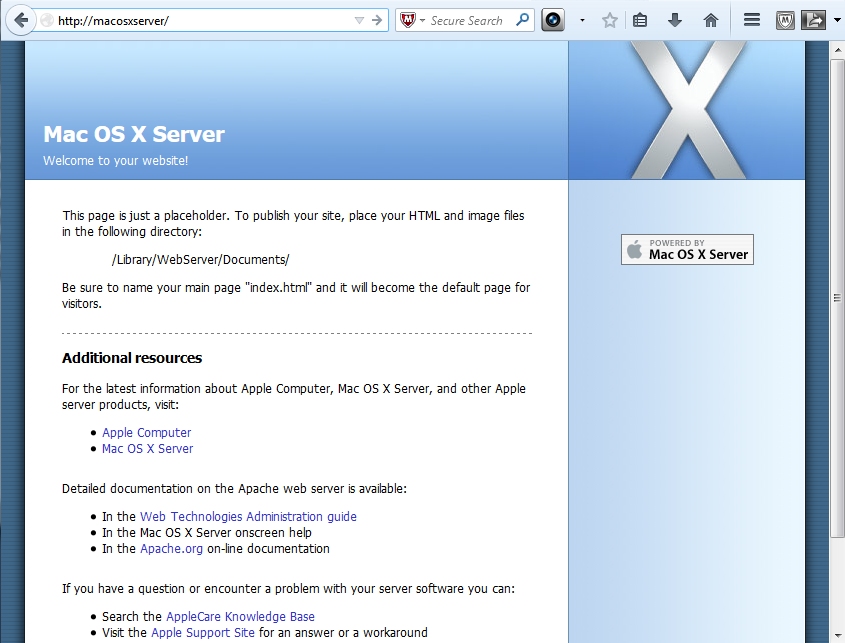Click the magnifier search icon
Viewport: 845px width, 643px height.
tap(523, 20)
